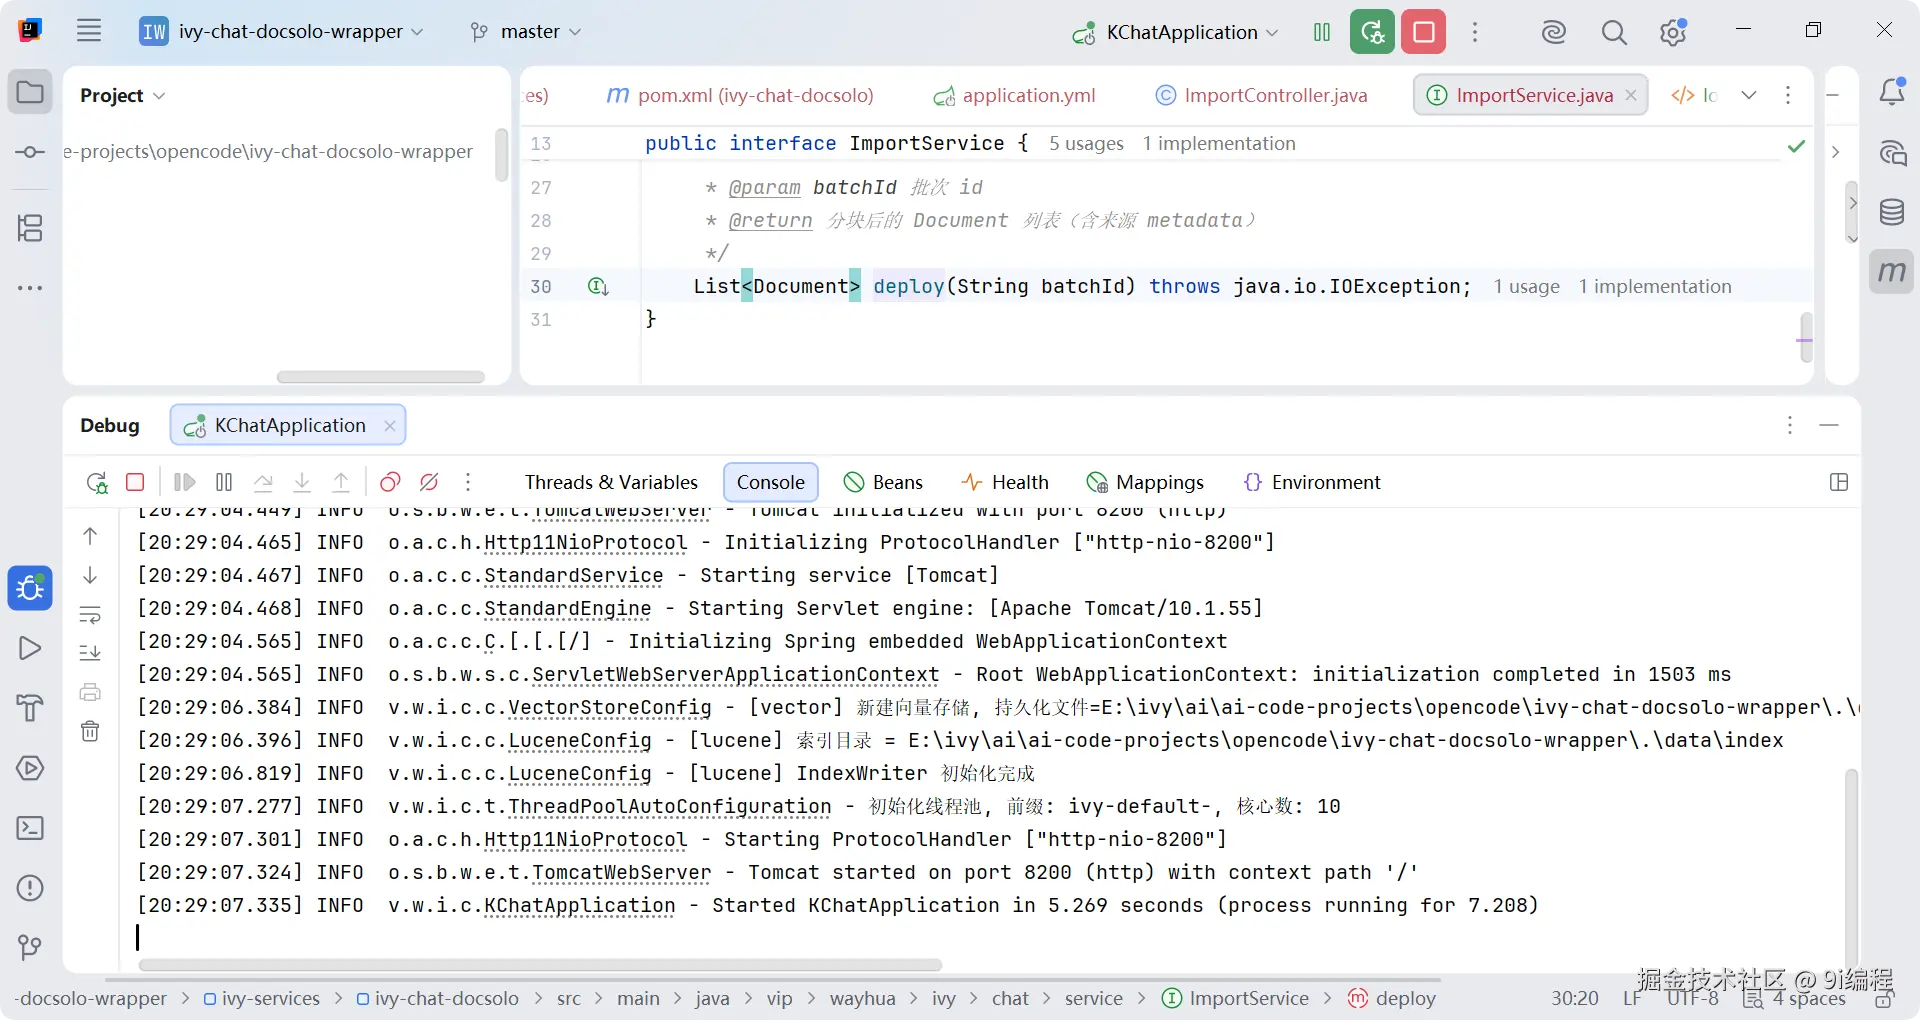The width and height of the screenshot is (1920, 1020).
Task: Open the Beans tab
Action: (883, 482)
